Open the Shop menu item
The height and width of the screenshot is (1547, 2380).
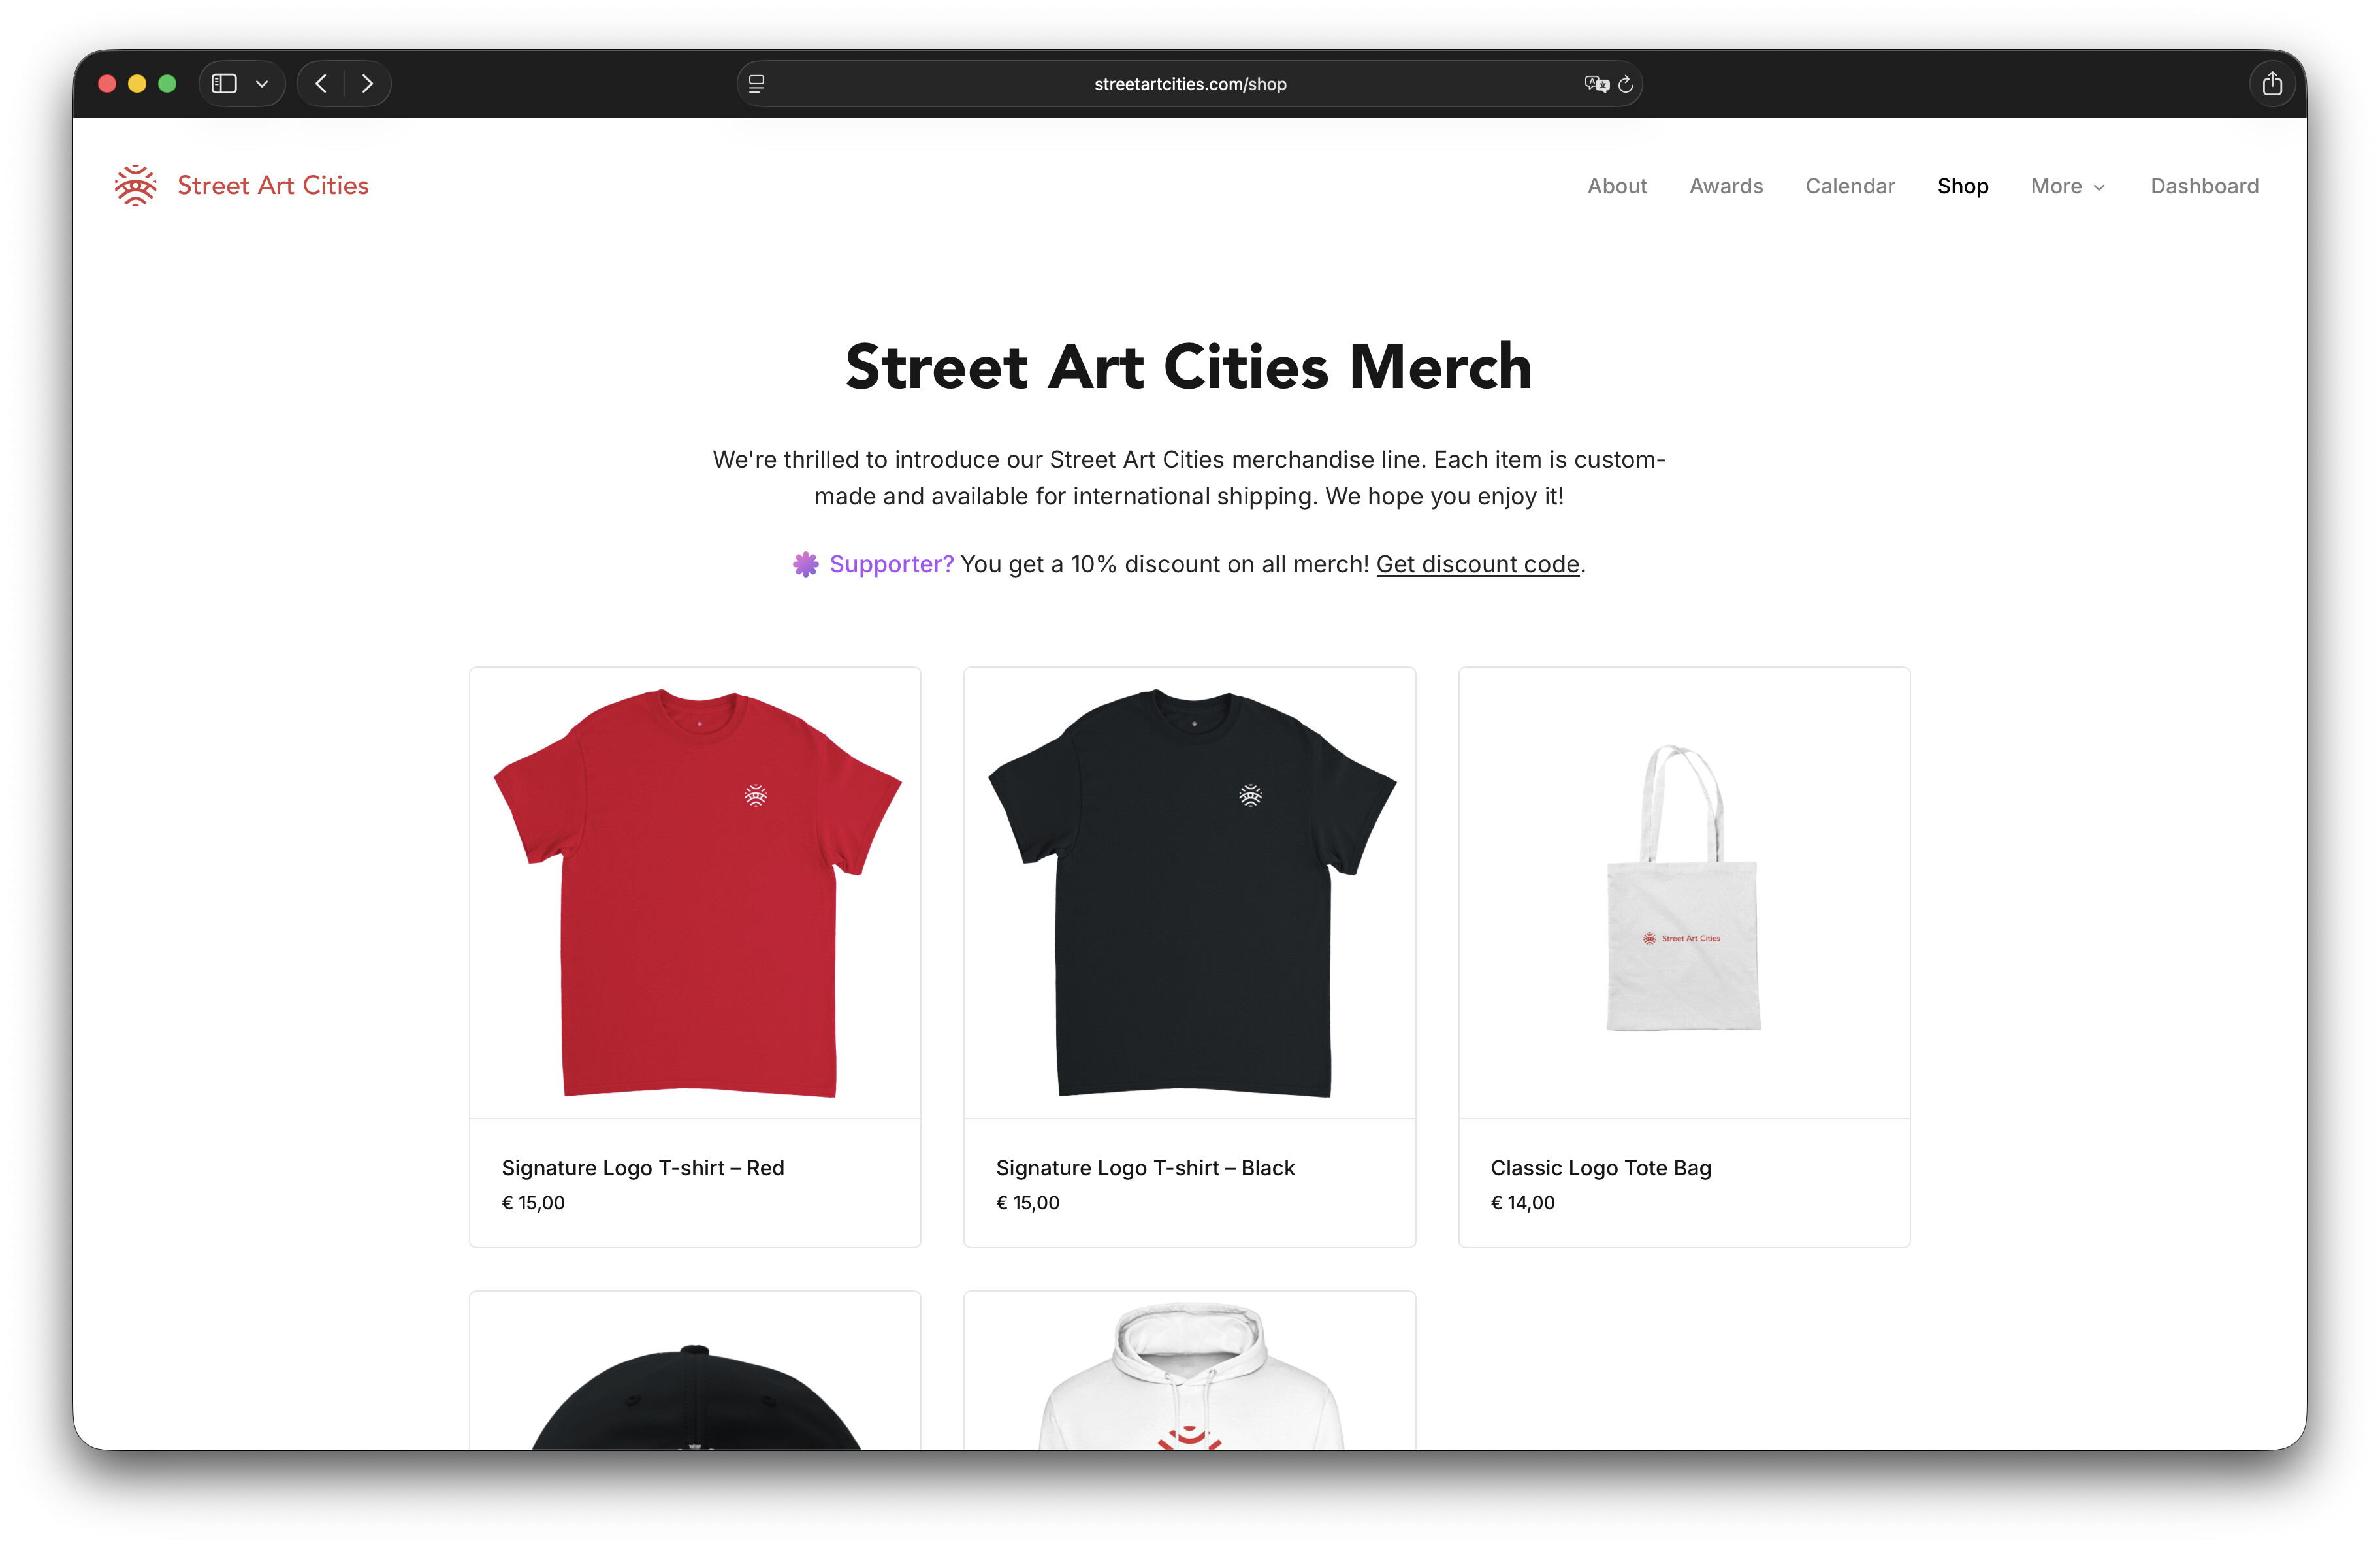pyautogui.click(x=1962, y=186)
